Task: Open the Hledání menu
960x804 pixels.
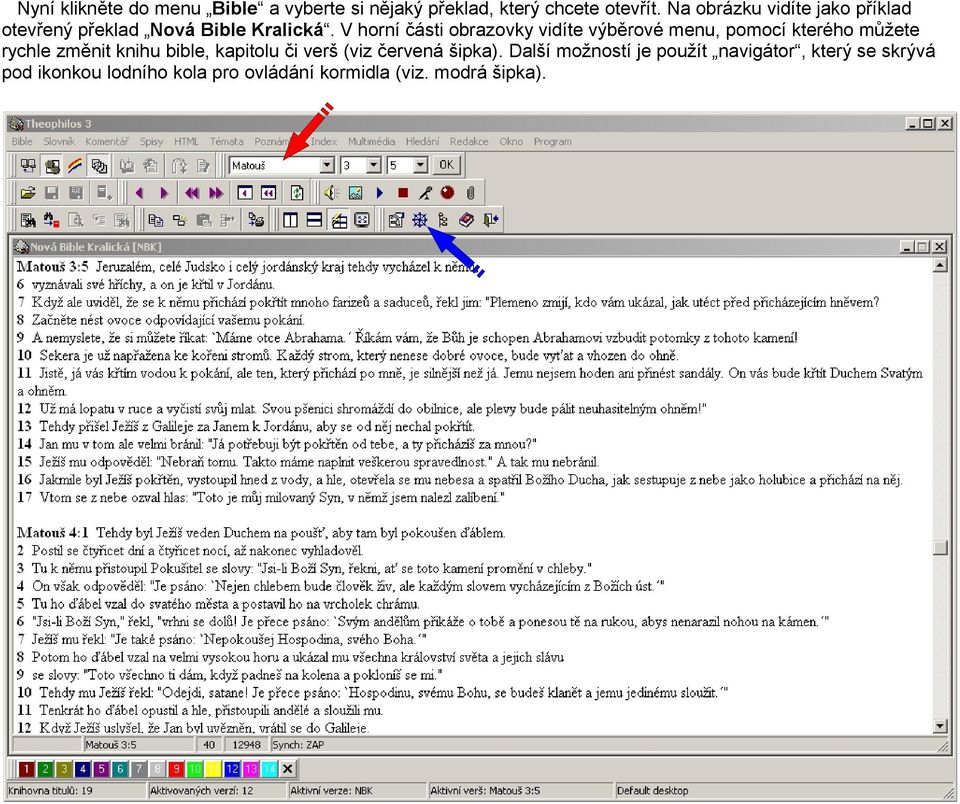Action: click(x=422, y=141)
